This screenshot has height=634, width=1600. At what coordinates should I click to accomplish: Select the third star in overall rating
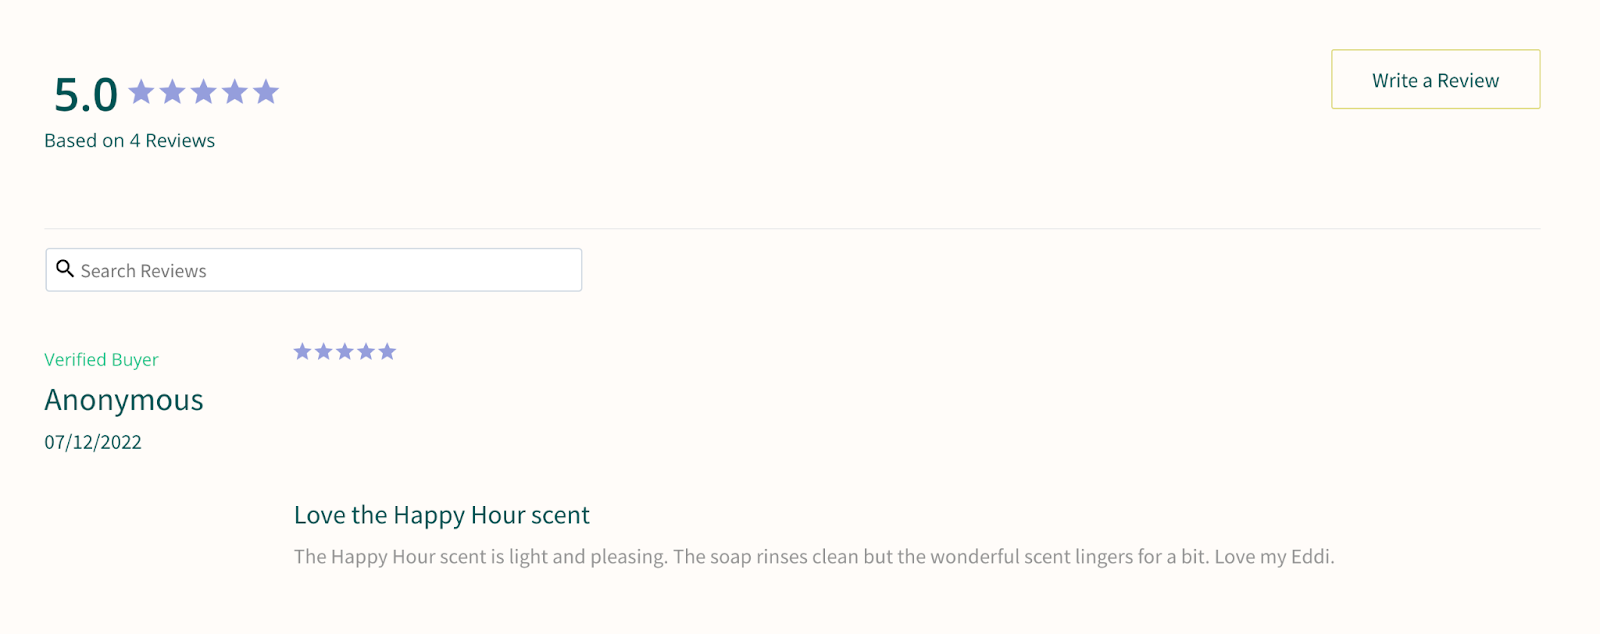click(204, 92)
